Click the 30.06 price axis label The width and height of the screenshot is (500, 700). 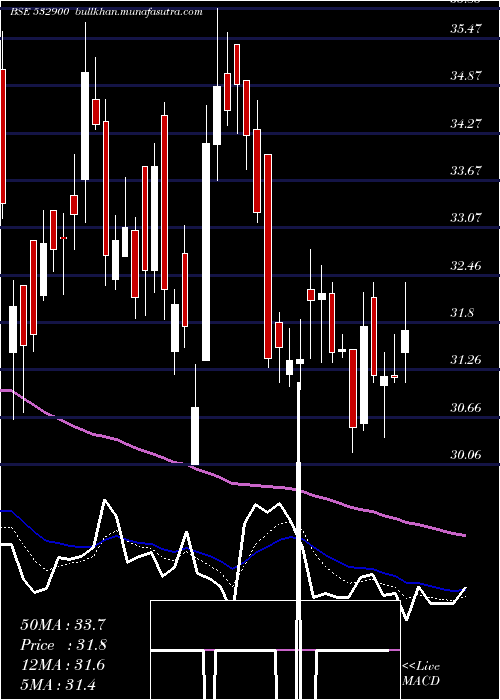[x=466, y=455]
